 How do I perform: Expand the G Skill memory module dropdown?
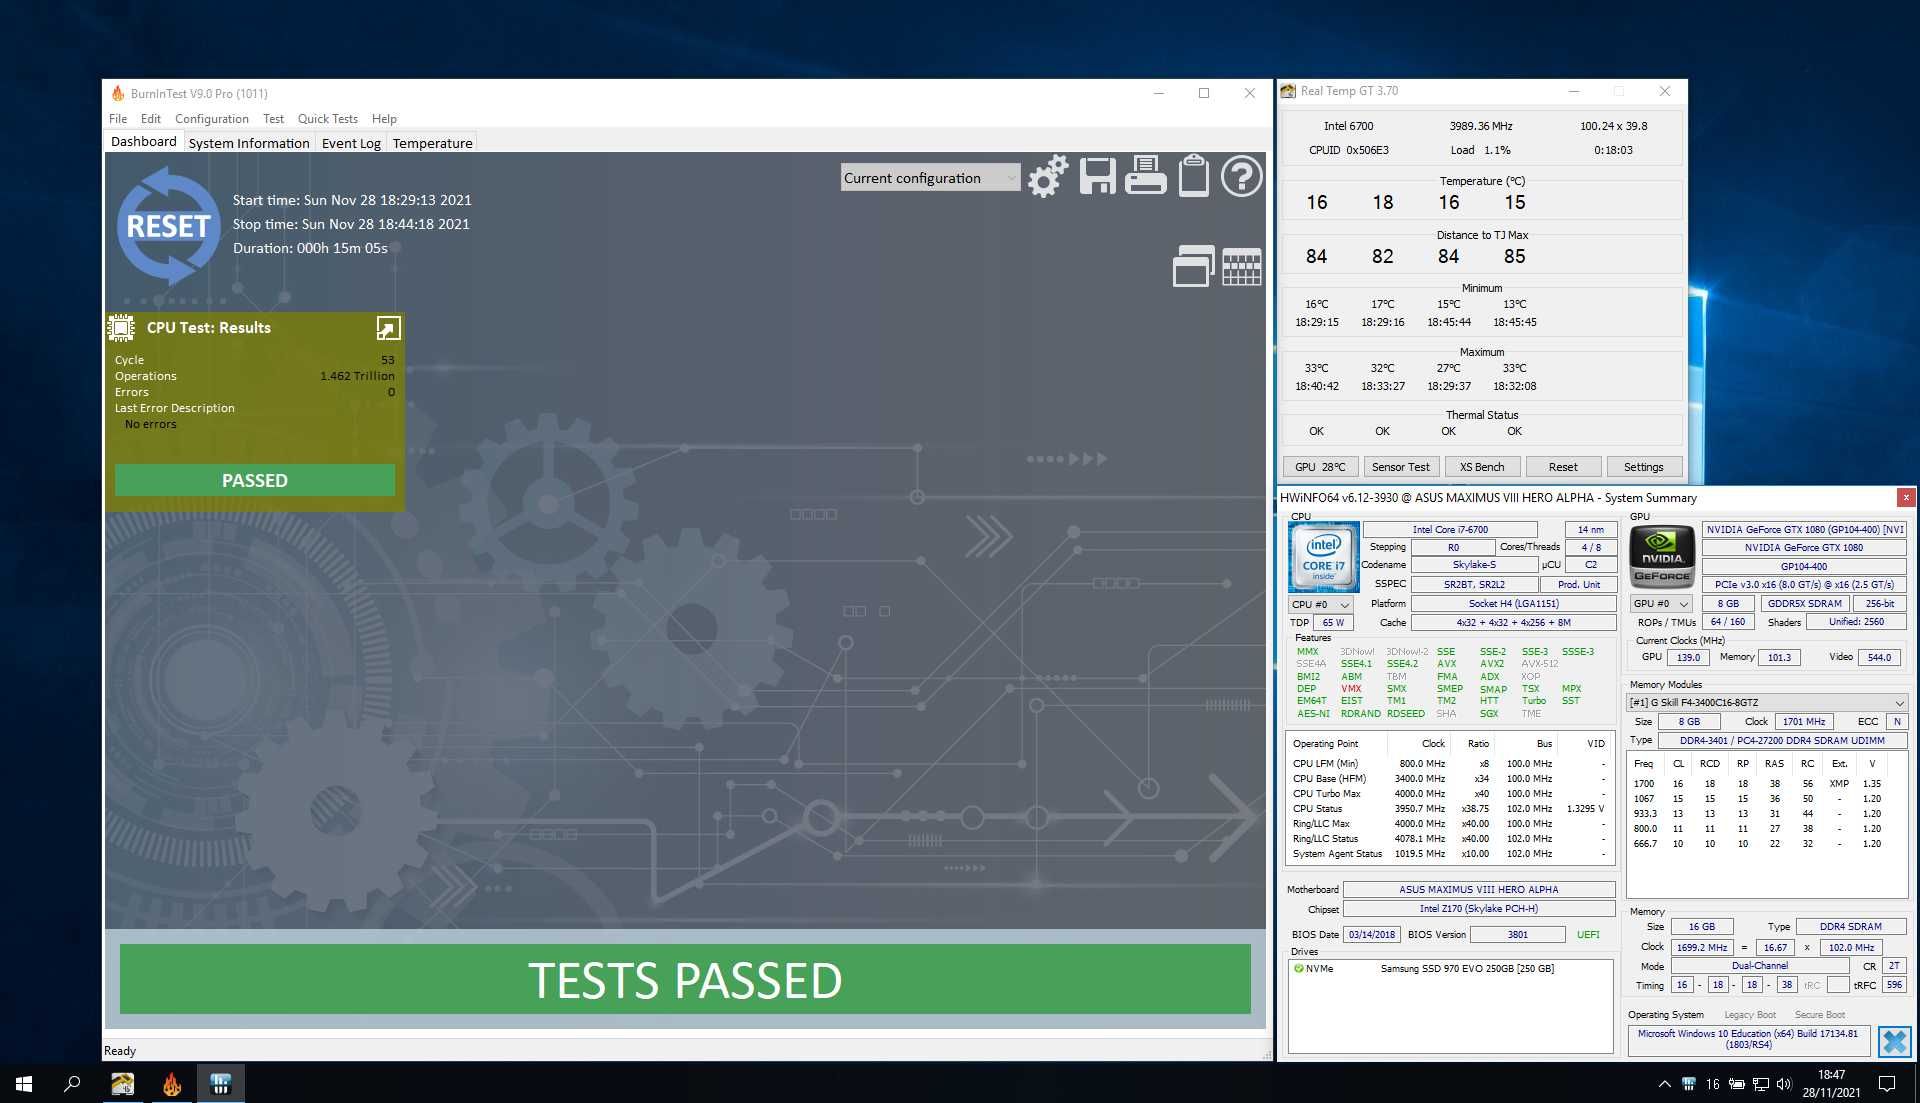(1767, 702)
